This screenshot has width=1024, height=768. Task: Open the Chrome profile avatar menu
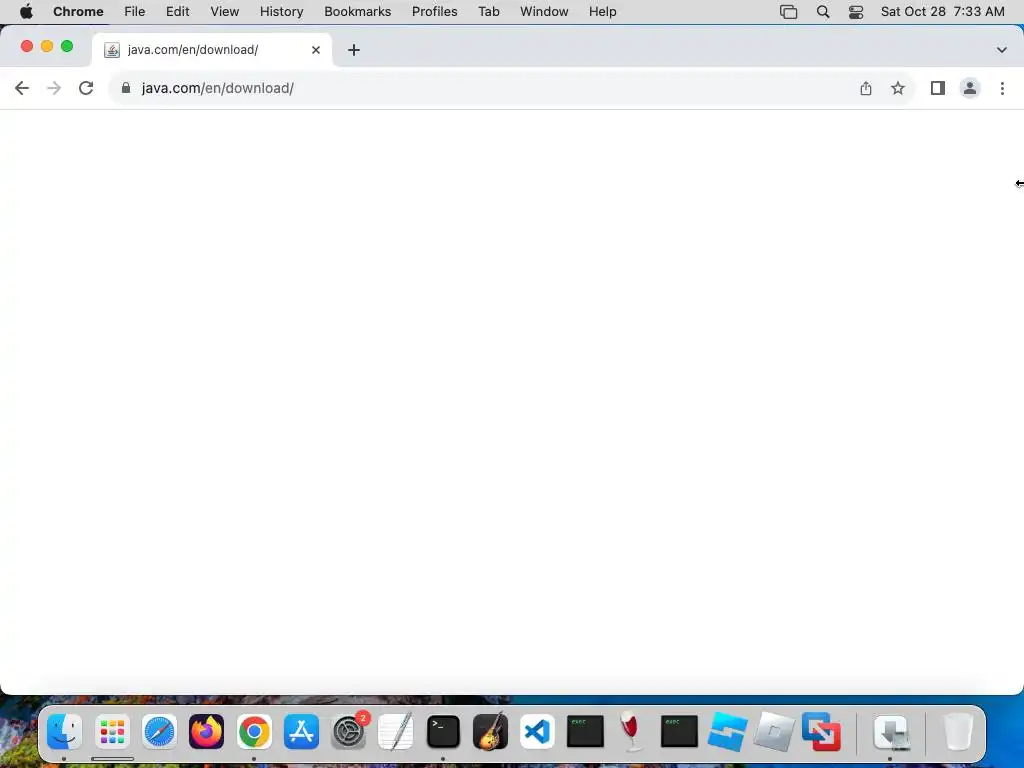click(x=970, y=88)
